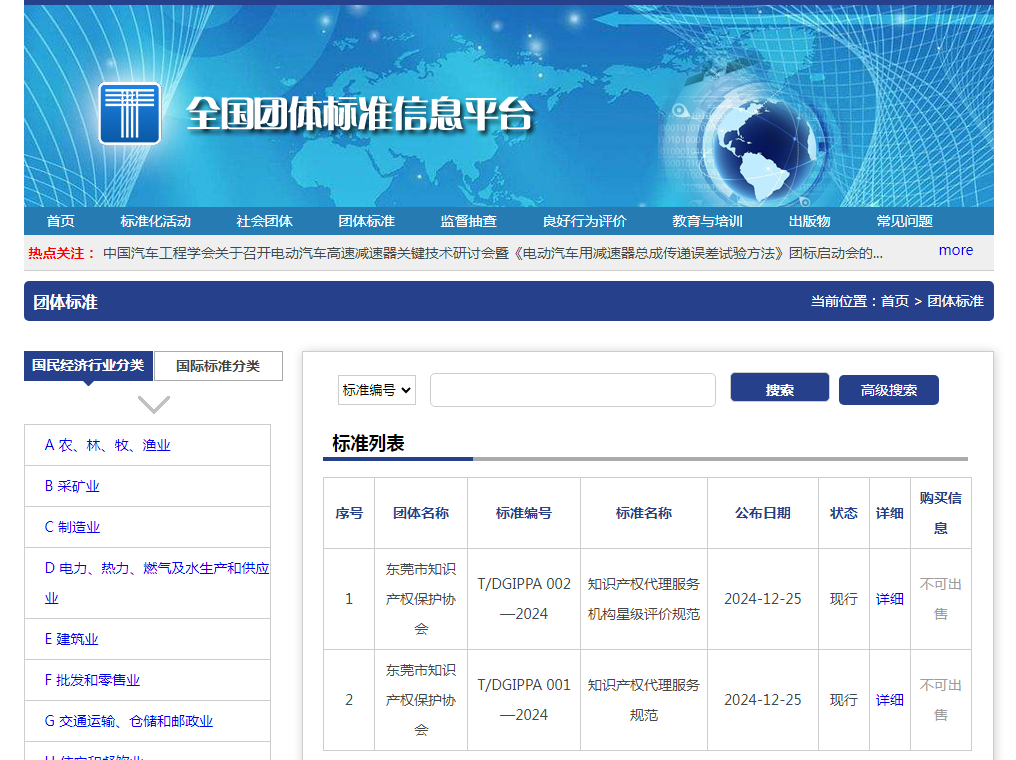Open 良好行为评价 menu item
1016x760 pixels.
pos(584,221)
